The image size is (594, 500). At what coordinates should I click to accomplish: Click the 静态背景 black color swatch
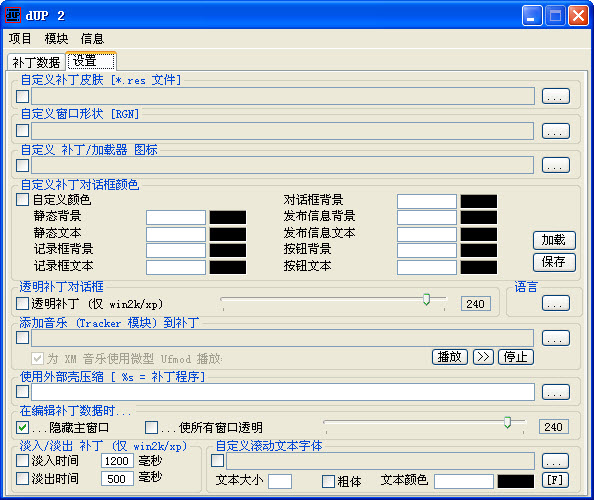tap(228, 217)
